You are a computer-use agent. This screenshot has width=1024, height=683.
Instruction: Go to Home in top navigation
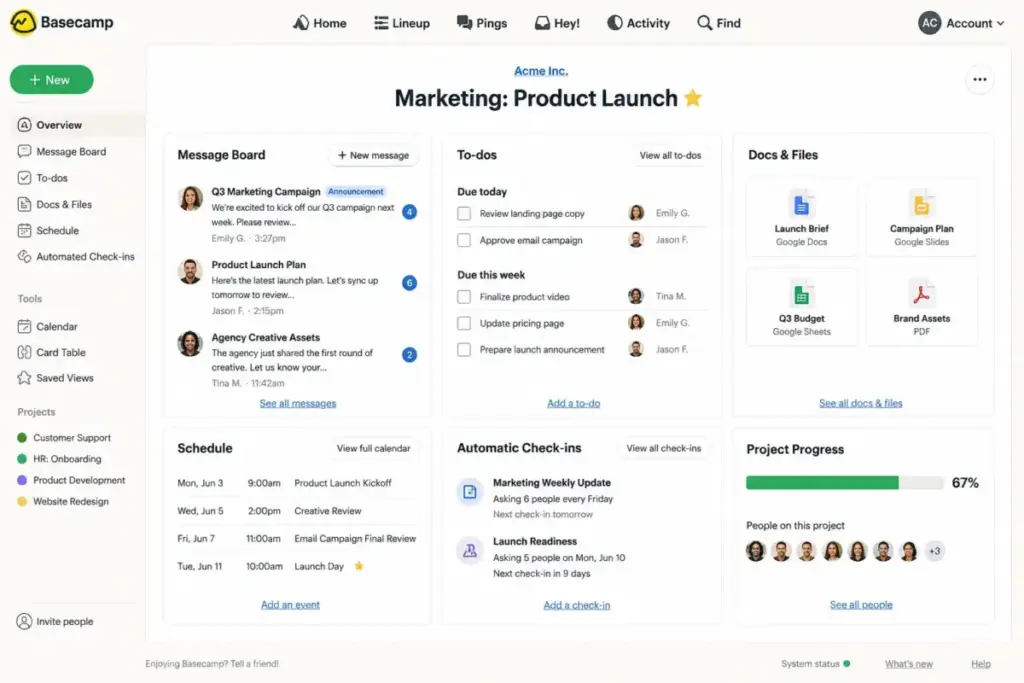[x=319, y=24]
